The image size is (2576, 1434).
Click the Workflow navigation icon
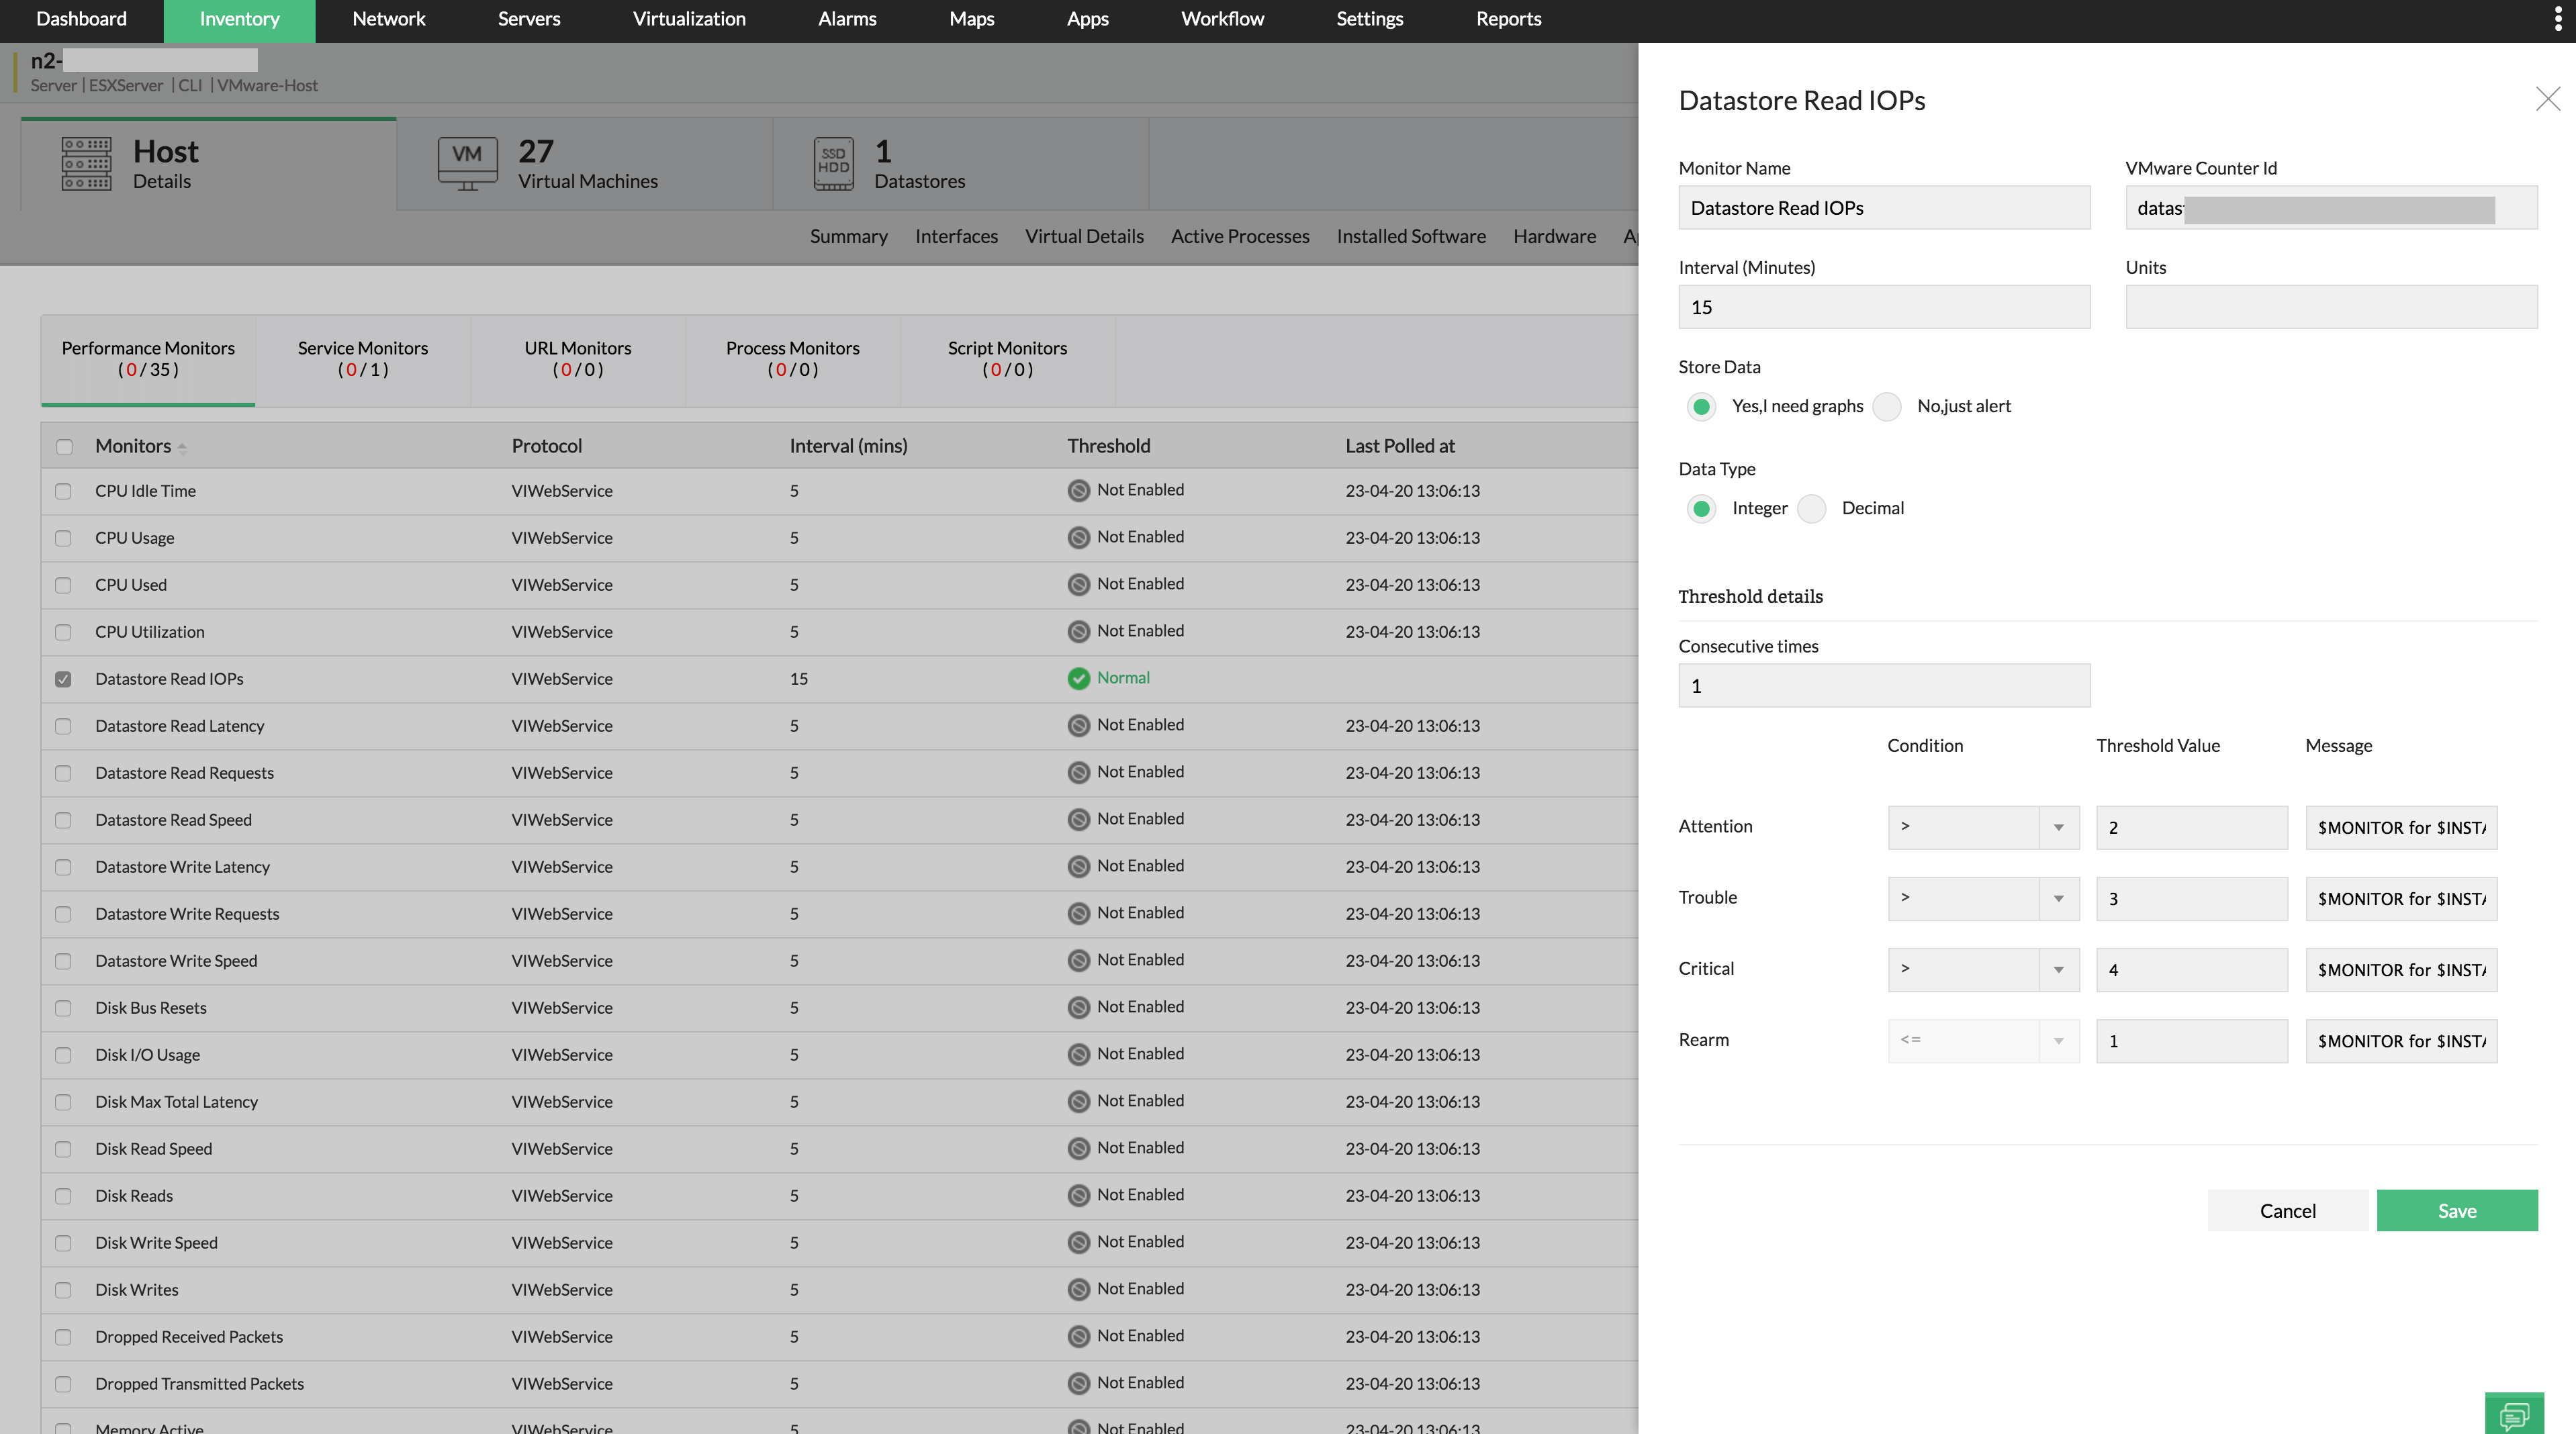click(x=1224, y=19)
